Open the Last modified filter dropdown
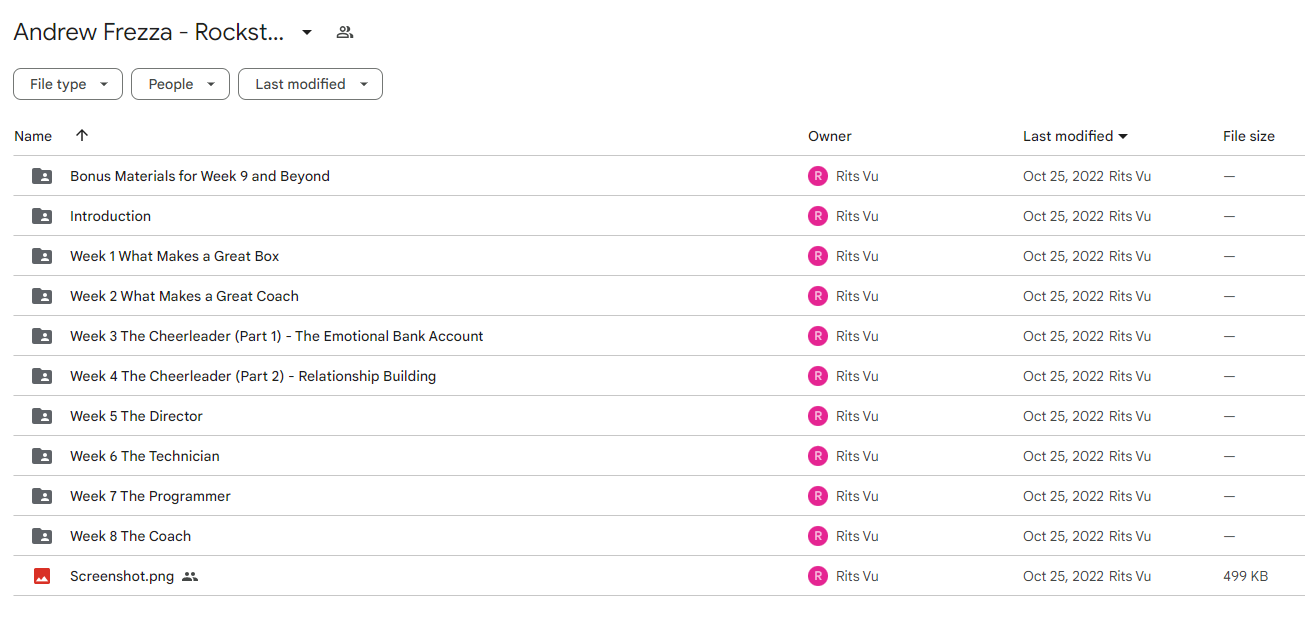1305x630 pixels. pos(310,84)
